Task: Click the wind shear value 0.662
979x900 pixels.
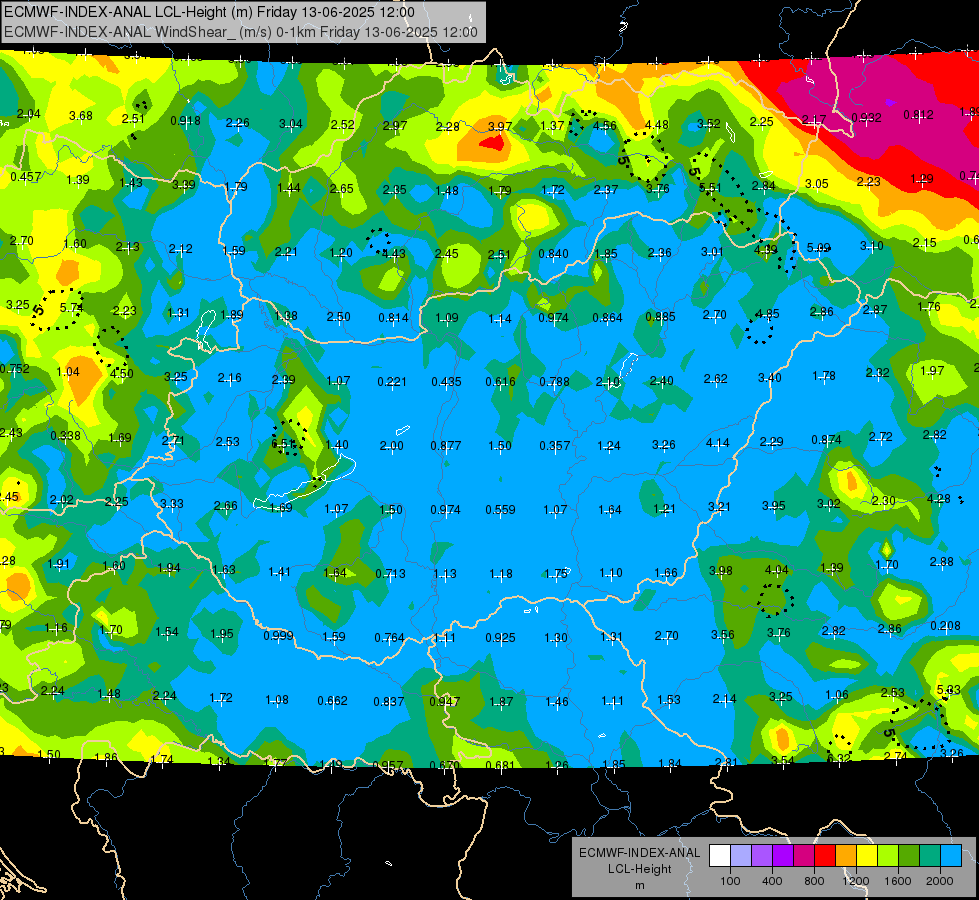Action: point(332,701)
